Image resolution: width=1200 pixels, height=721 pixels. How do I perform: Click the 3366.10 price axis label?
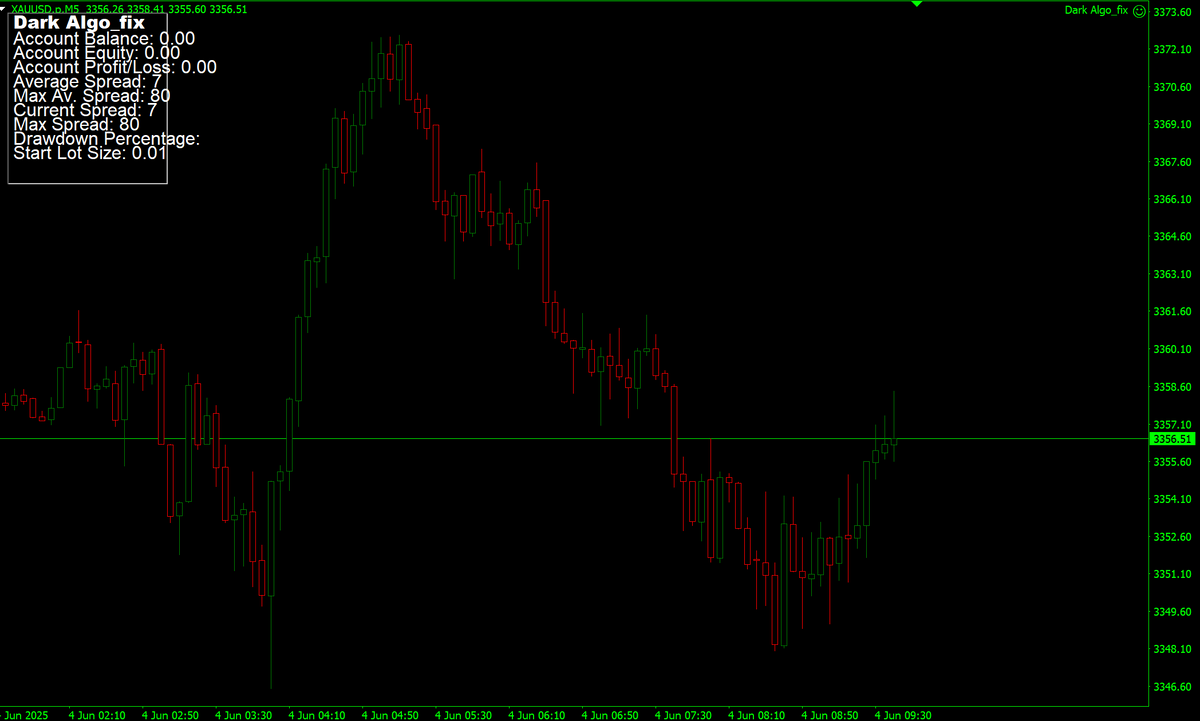[1172, 200]
